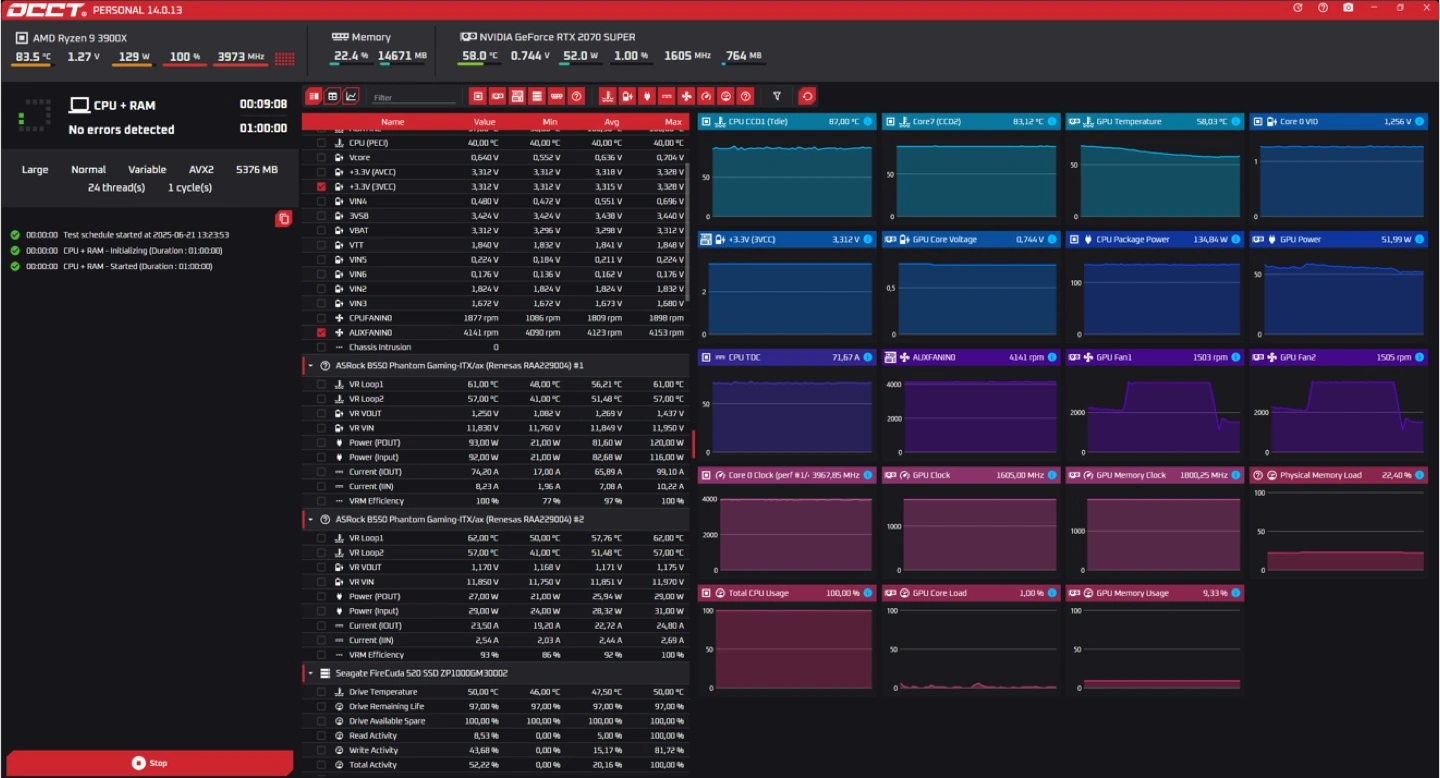This screenshot has height=778, width=1440.
Task: Click the '24 thread(s)' setting label
Action: [116, 187]
